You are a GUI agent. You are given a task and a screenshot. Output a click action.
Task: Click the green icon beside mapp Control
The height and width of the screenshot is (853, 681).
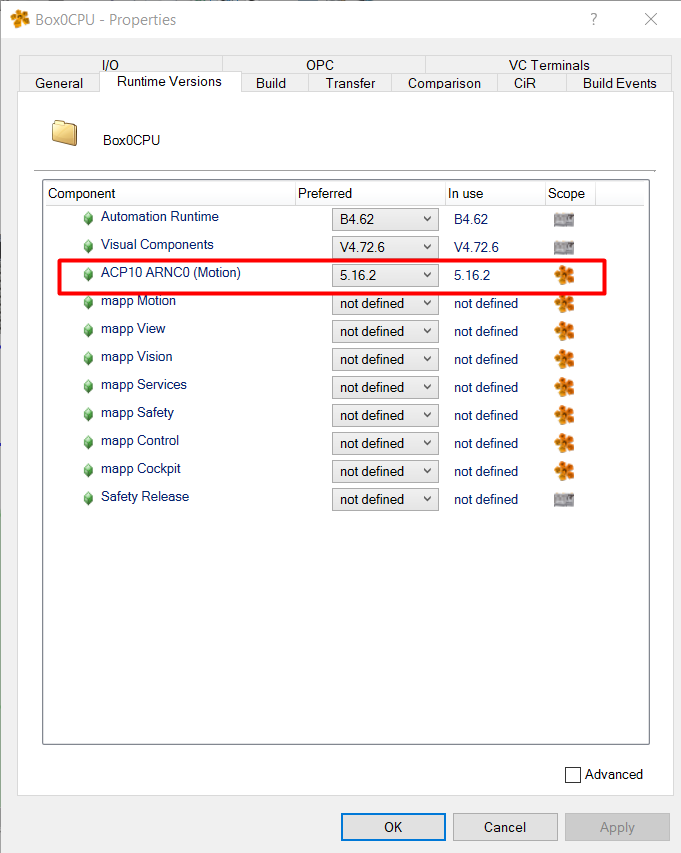tap(88, 442)
